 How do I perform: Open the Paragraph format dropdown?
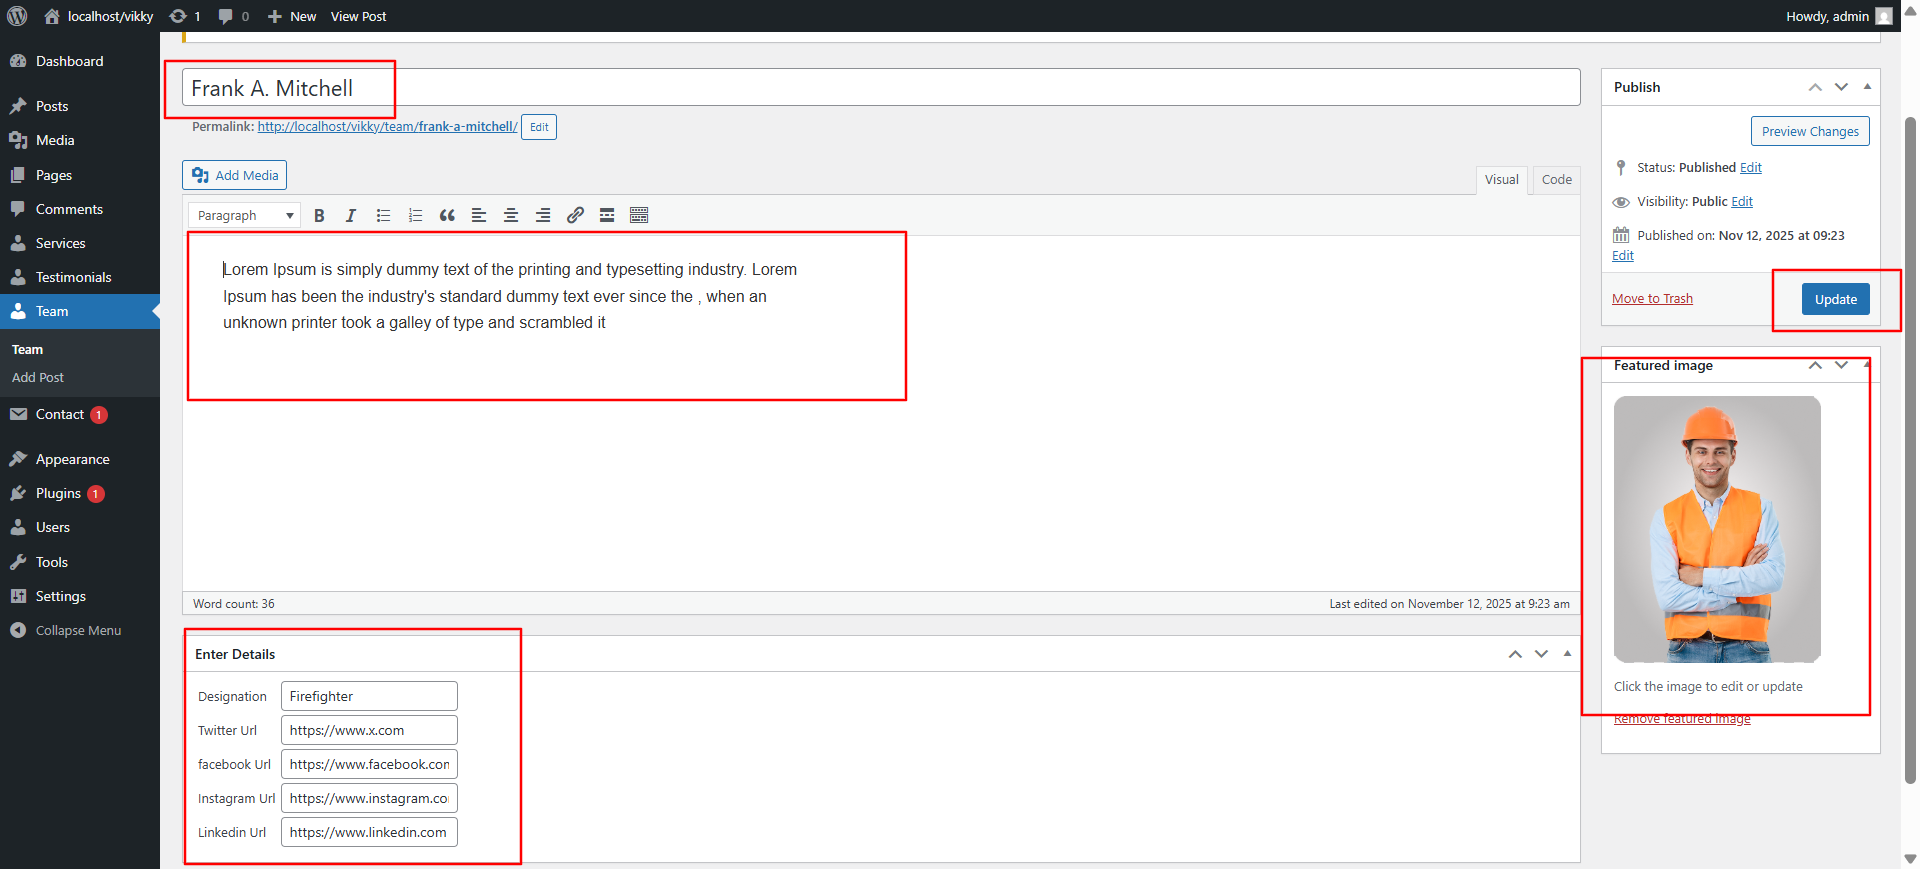coord(244,216)
